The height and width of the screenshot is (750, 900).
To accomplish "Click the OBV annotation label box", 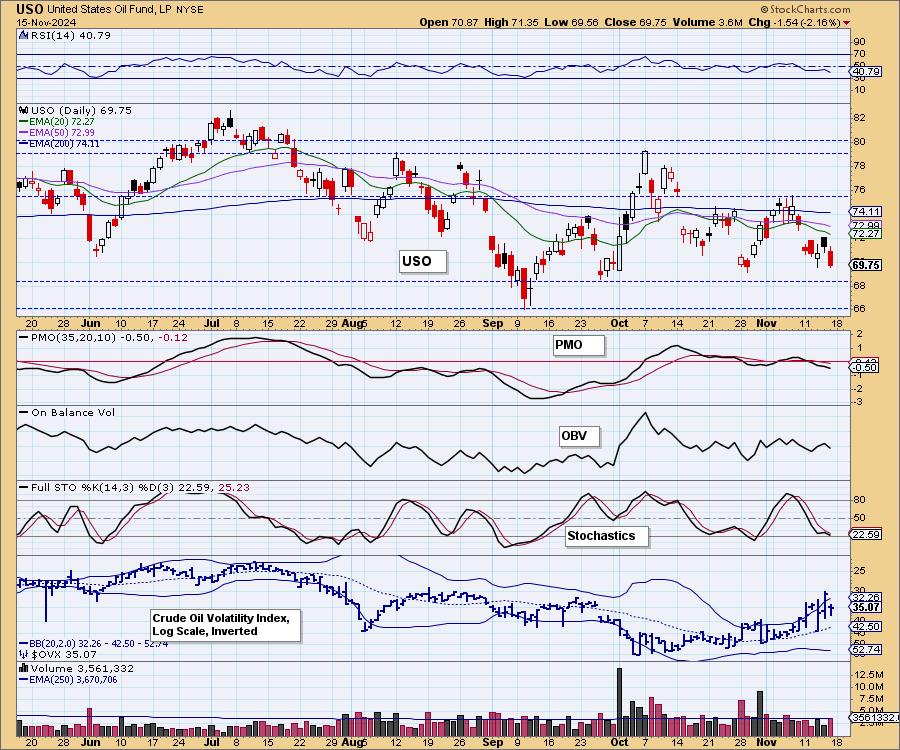I will pos(579,436).
